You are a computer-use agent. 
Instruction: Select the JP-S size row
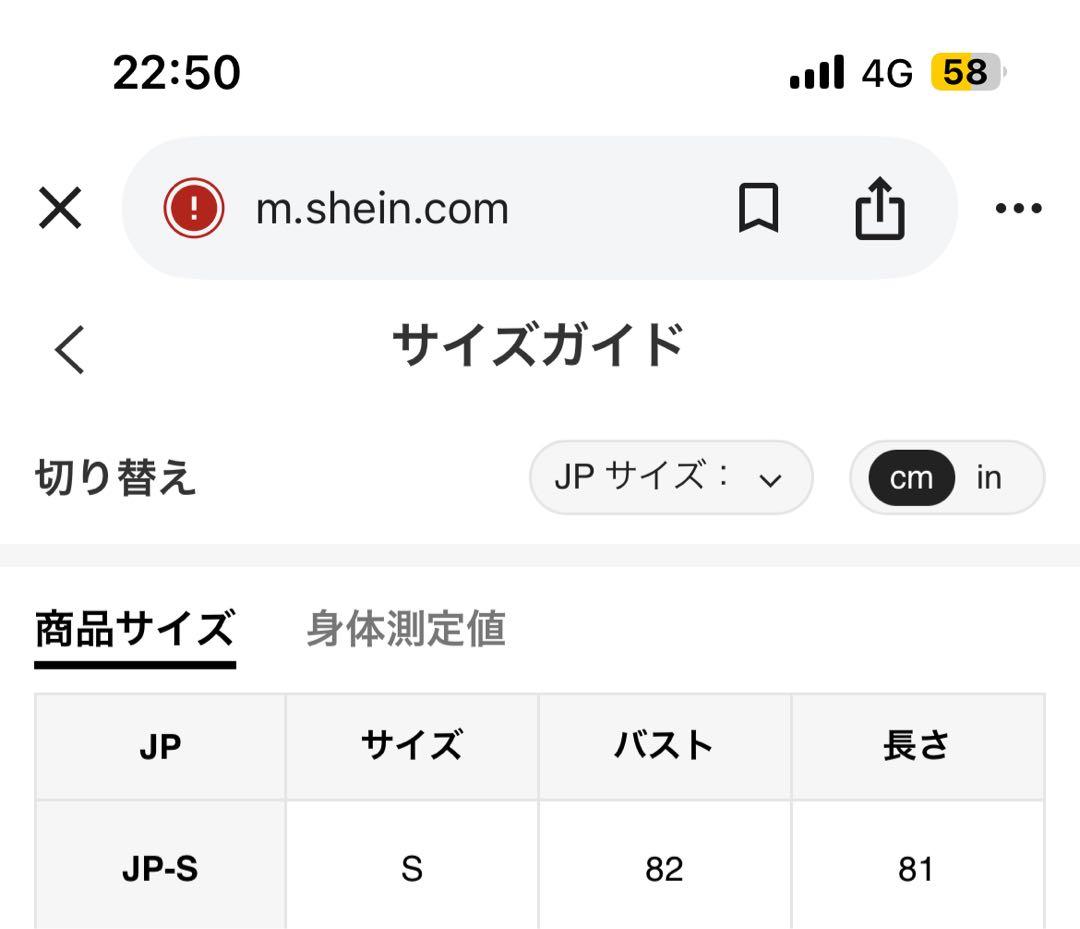coord(540,866)
